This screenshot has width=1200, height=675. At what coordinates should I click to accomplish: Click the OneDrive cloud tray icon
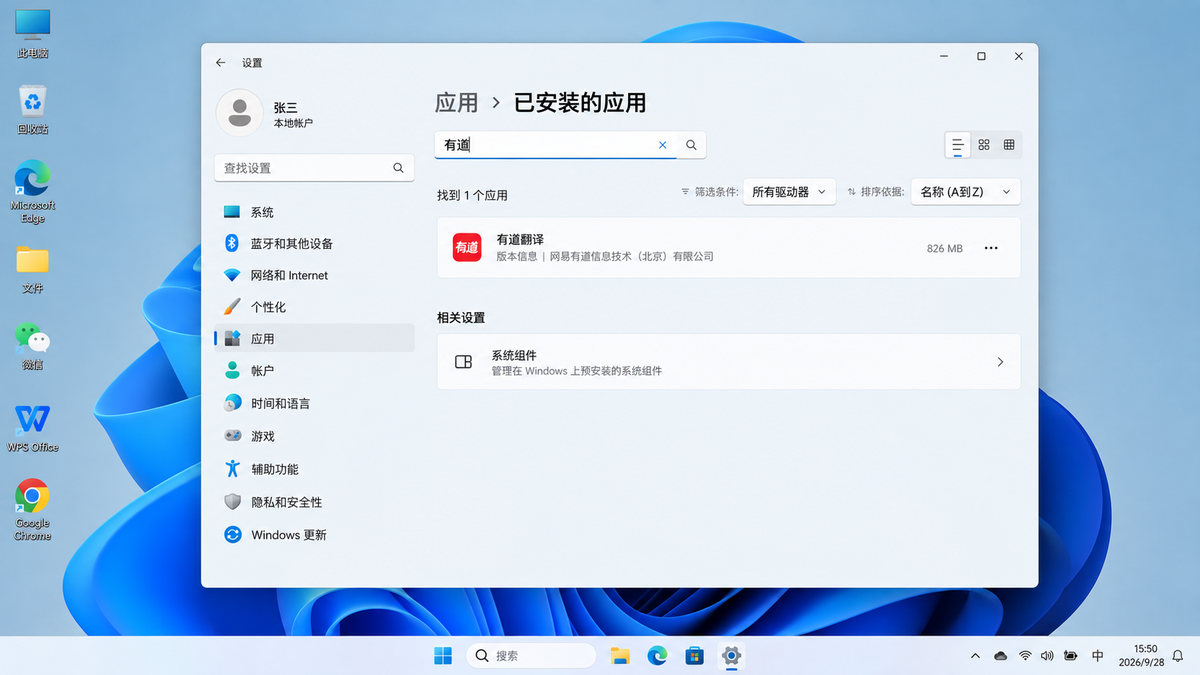click(x=1000, y=656)
